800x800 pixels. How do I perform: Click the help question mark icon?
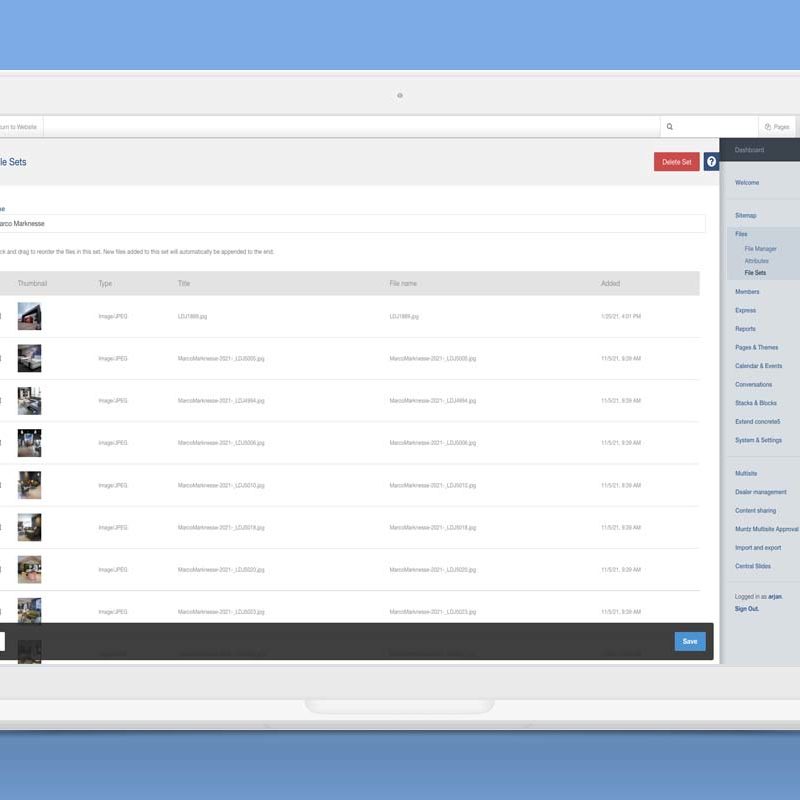711,162
